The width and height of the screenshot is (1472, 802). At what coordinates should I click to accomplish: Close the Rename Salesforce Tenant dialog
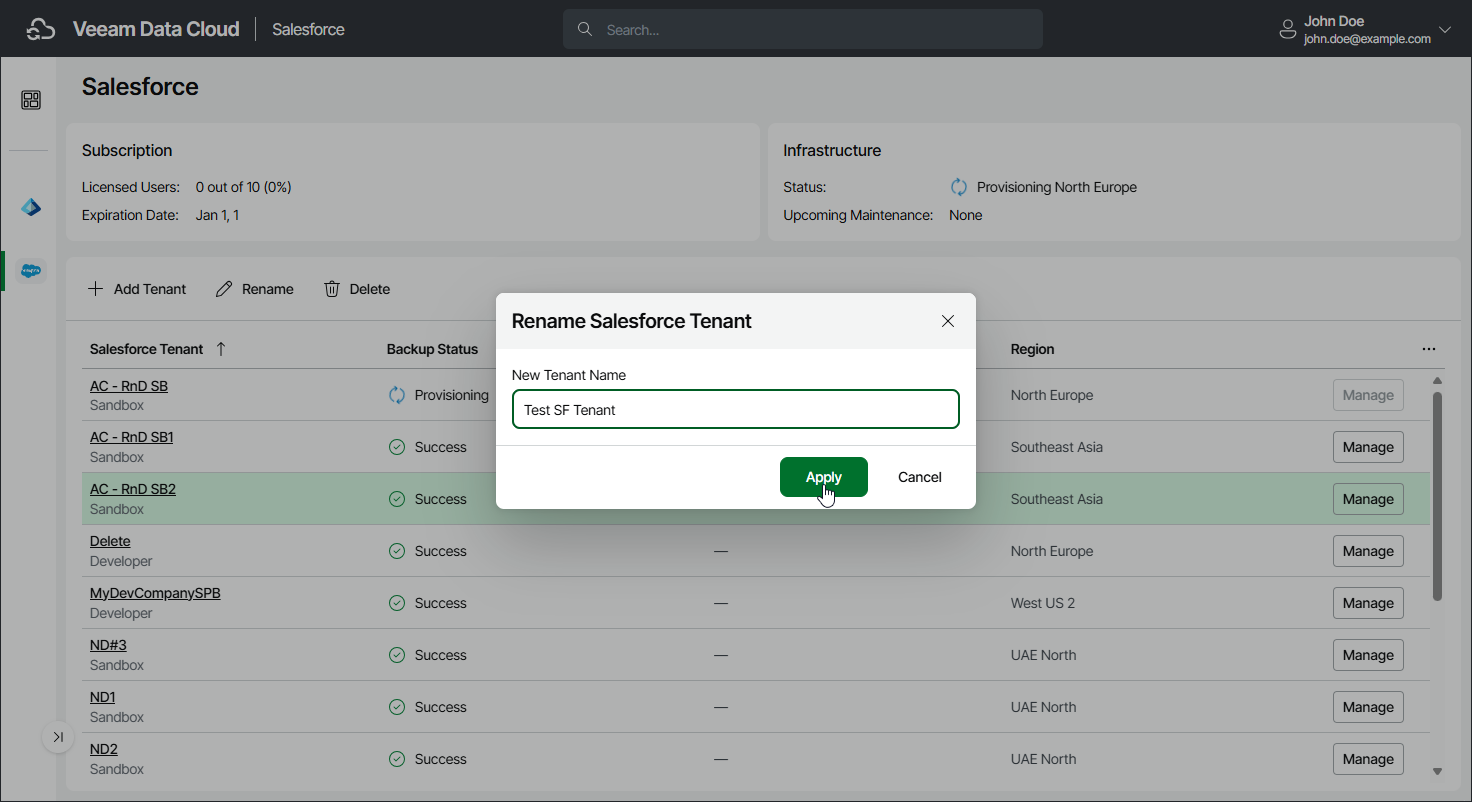[x=948, y=321]
